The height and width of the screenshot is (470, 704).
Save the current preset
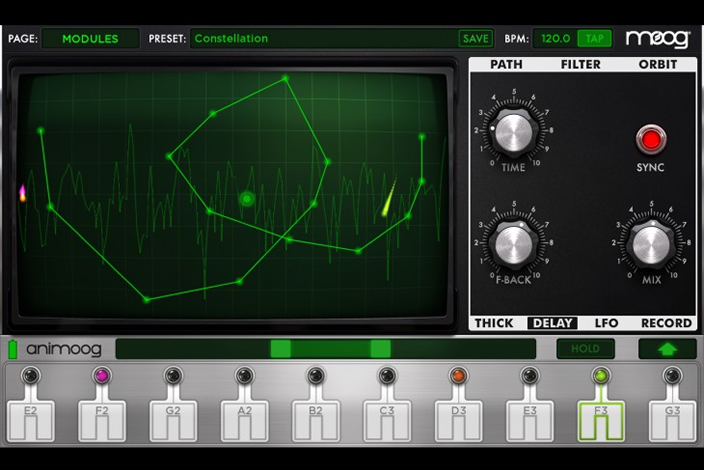coord(475,39)
